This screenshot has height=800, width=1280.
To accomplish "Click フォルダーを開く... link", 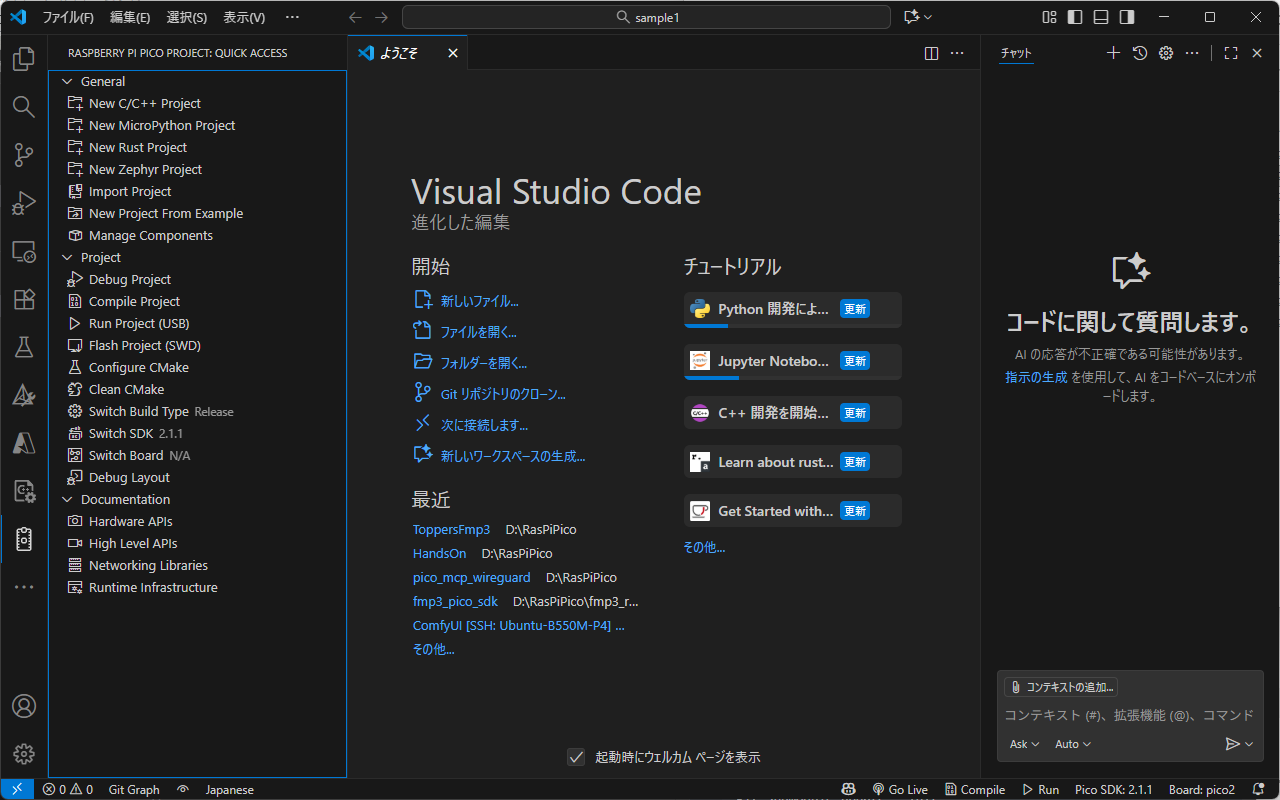I will click(x=484, y=363).
